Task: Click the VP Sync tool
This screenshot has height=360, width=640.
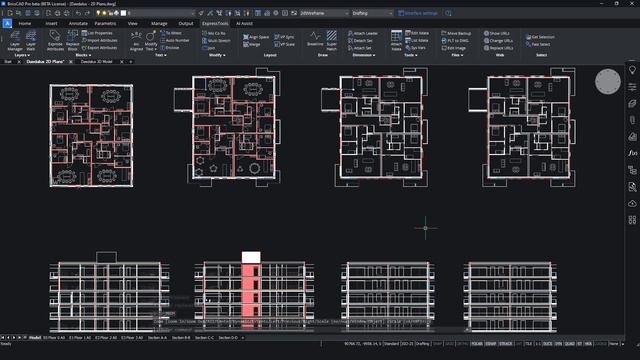Action: point(284,37)
